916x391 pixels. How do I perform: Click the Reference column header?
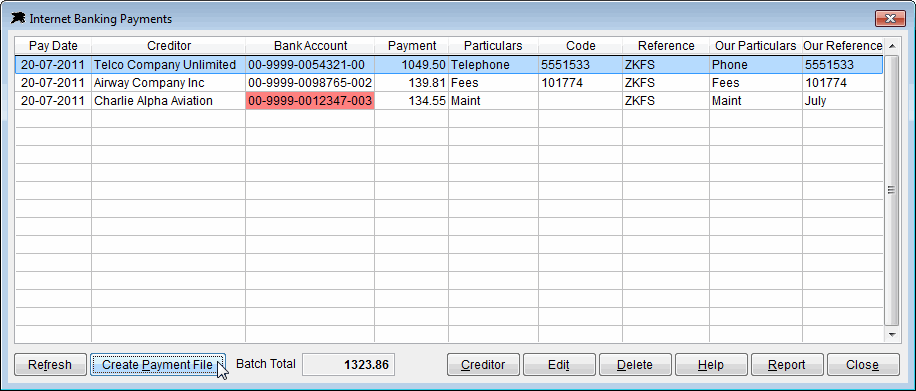(666, 46)
